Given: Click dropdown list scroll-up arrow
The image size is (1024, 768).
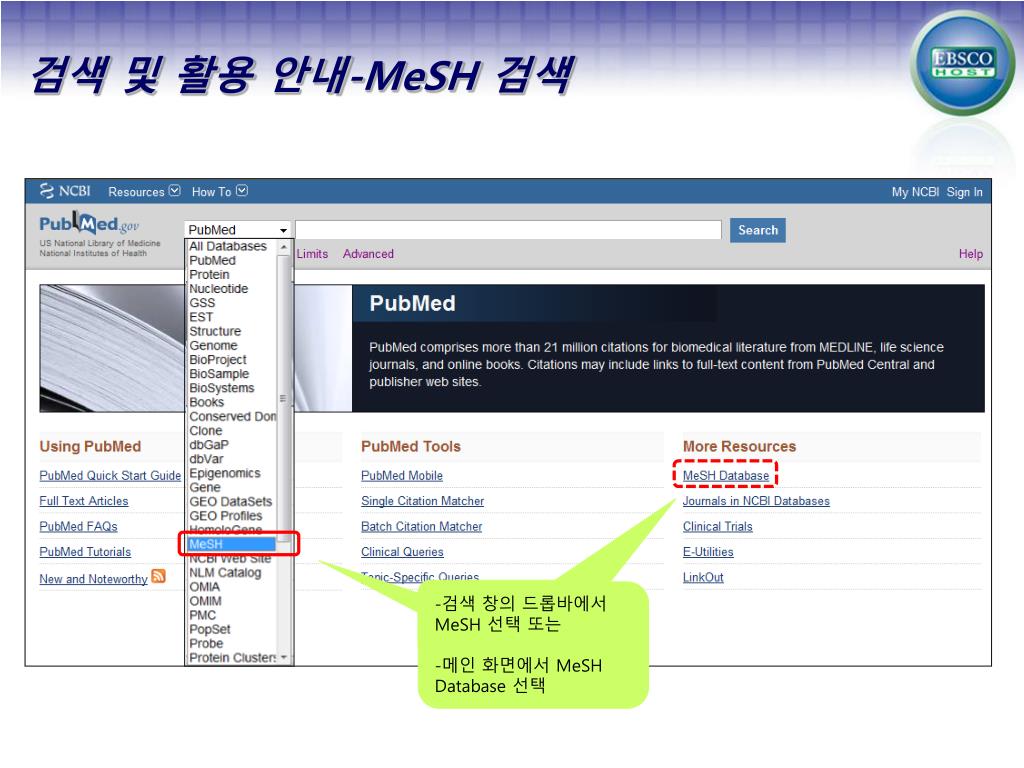Looking at the screenshot, I should pyautogui.click(x=283, y=247).
